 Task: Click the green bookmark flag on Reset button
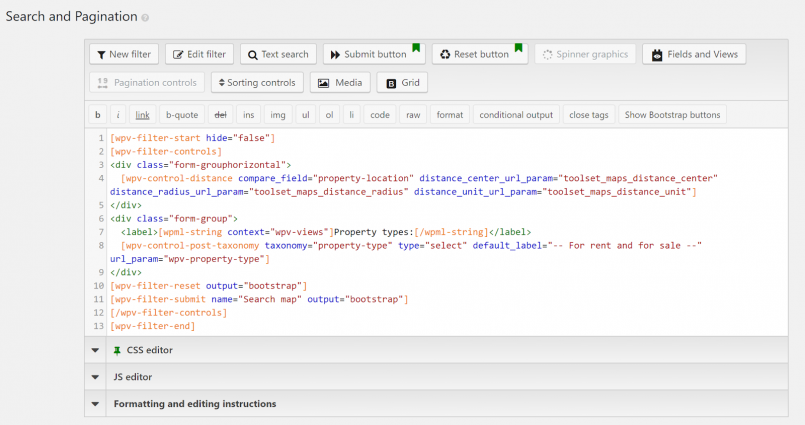click(519, 48)
